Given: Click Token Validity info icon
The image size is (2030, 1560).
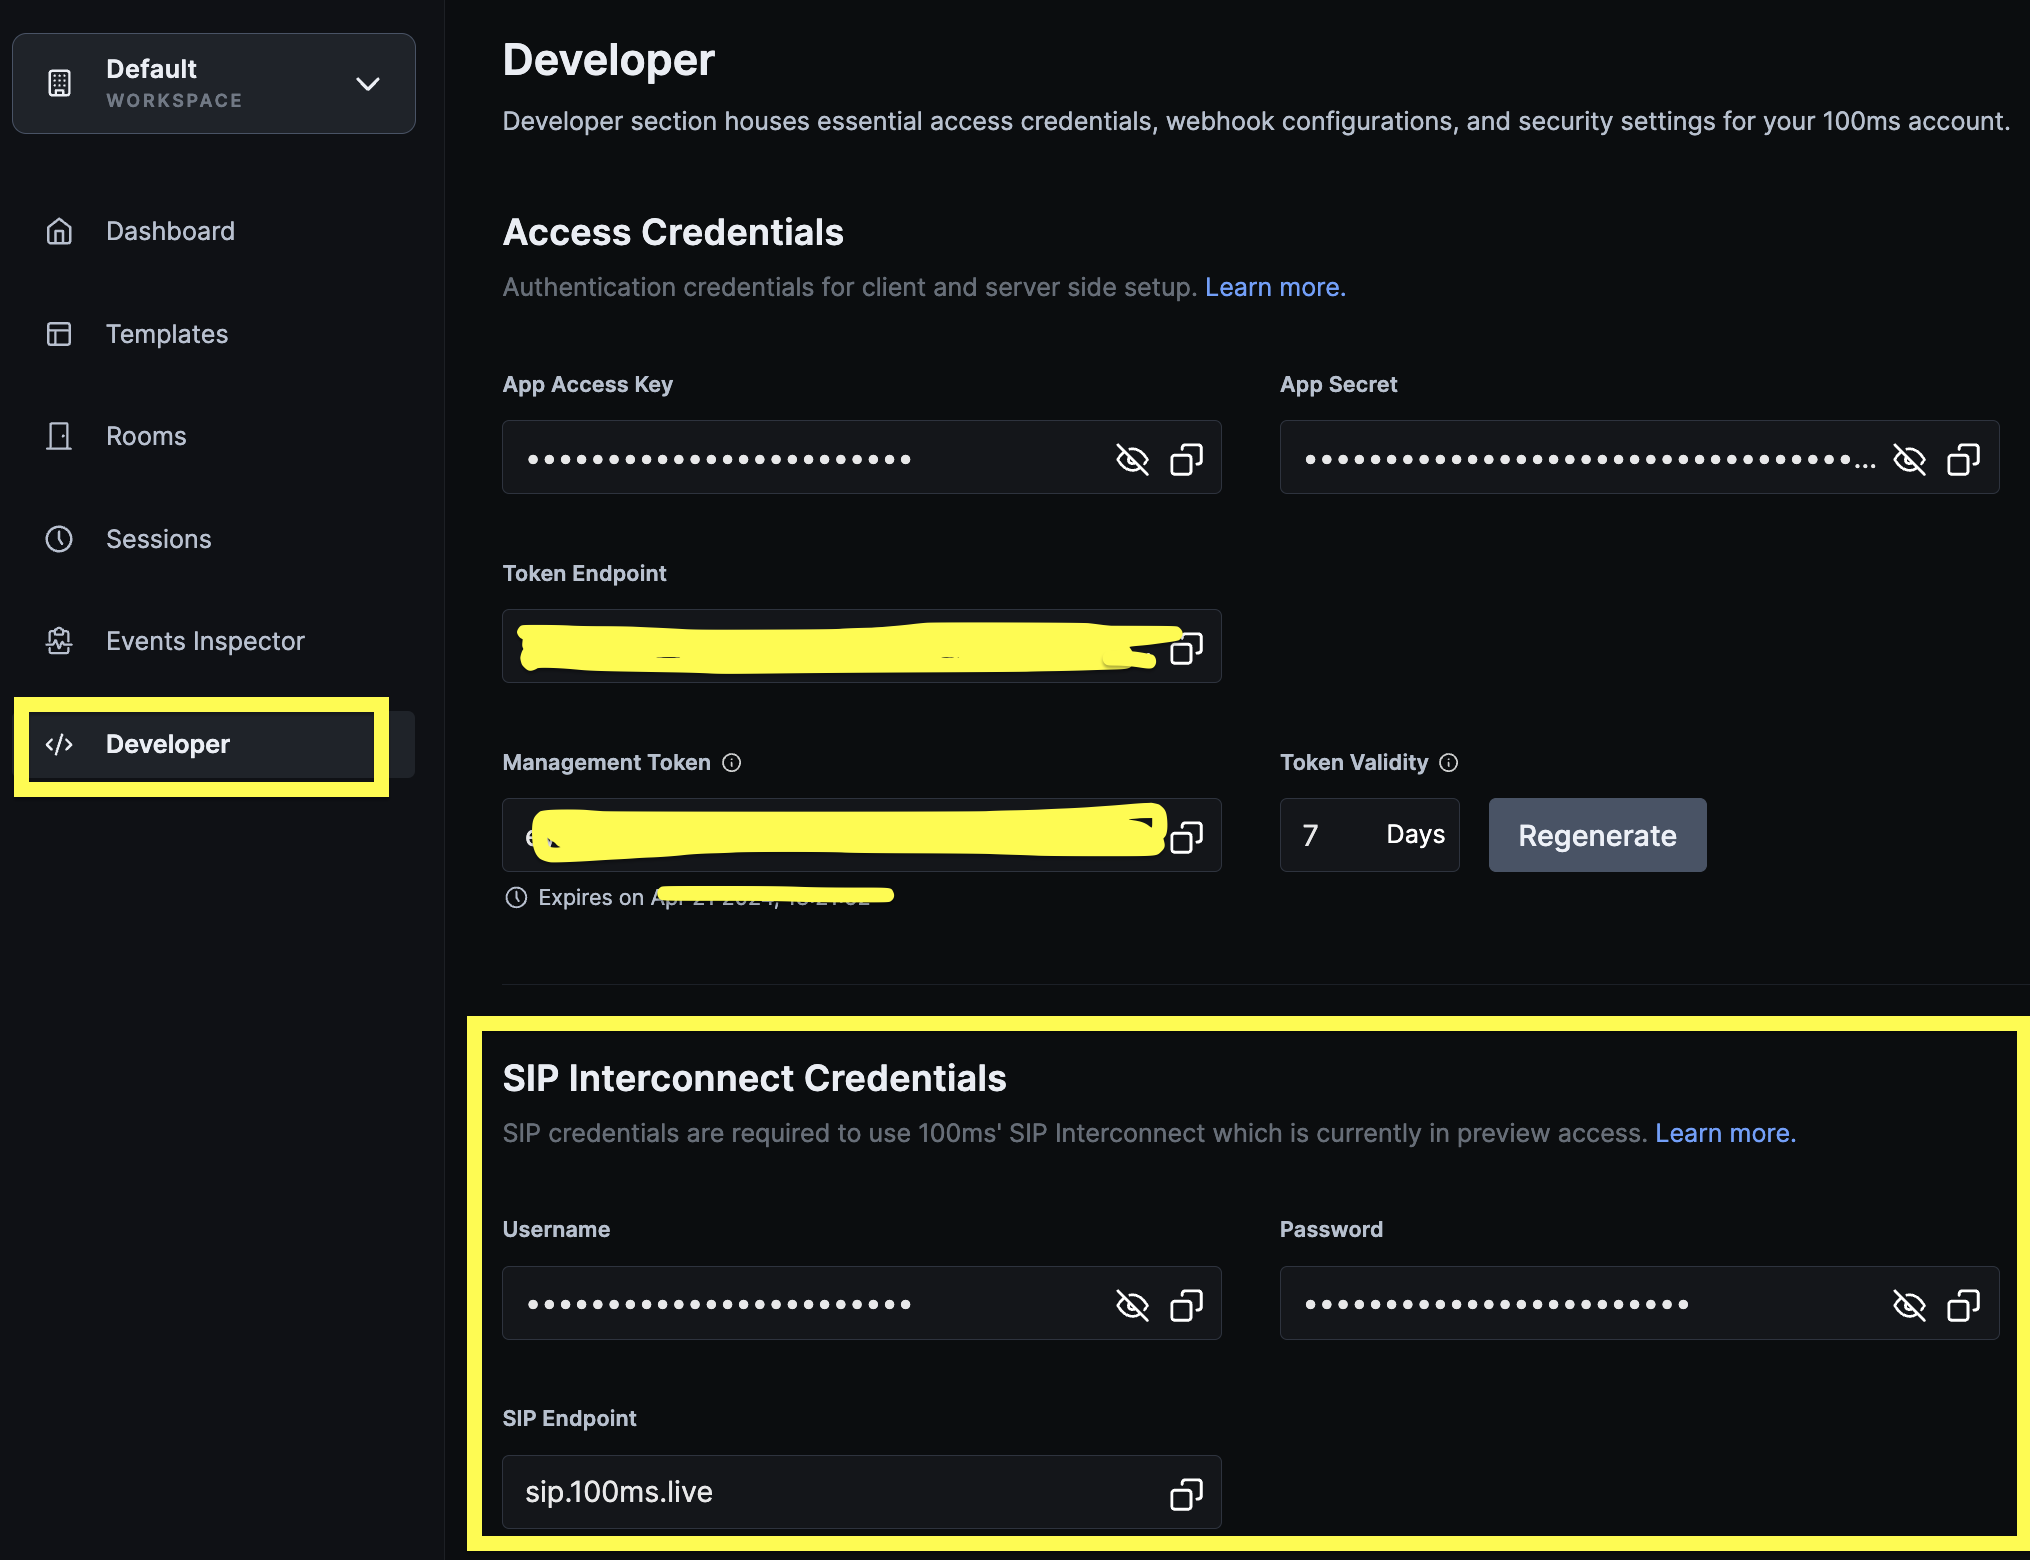Looking at the screenshot, I should tap(1449, 763).
